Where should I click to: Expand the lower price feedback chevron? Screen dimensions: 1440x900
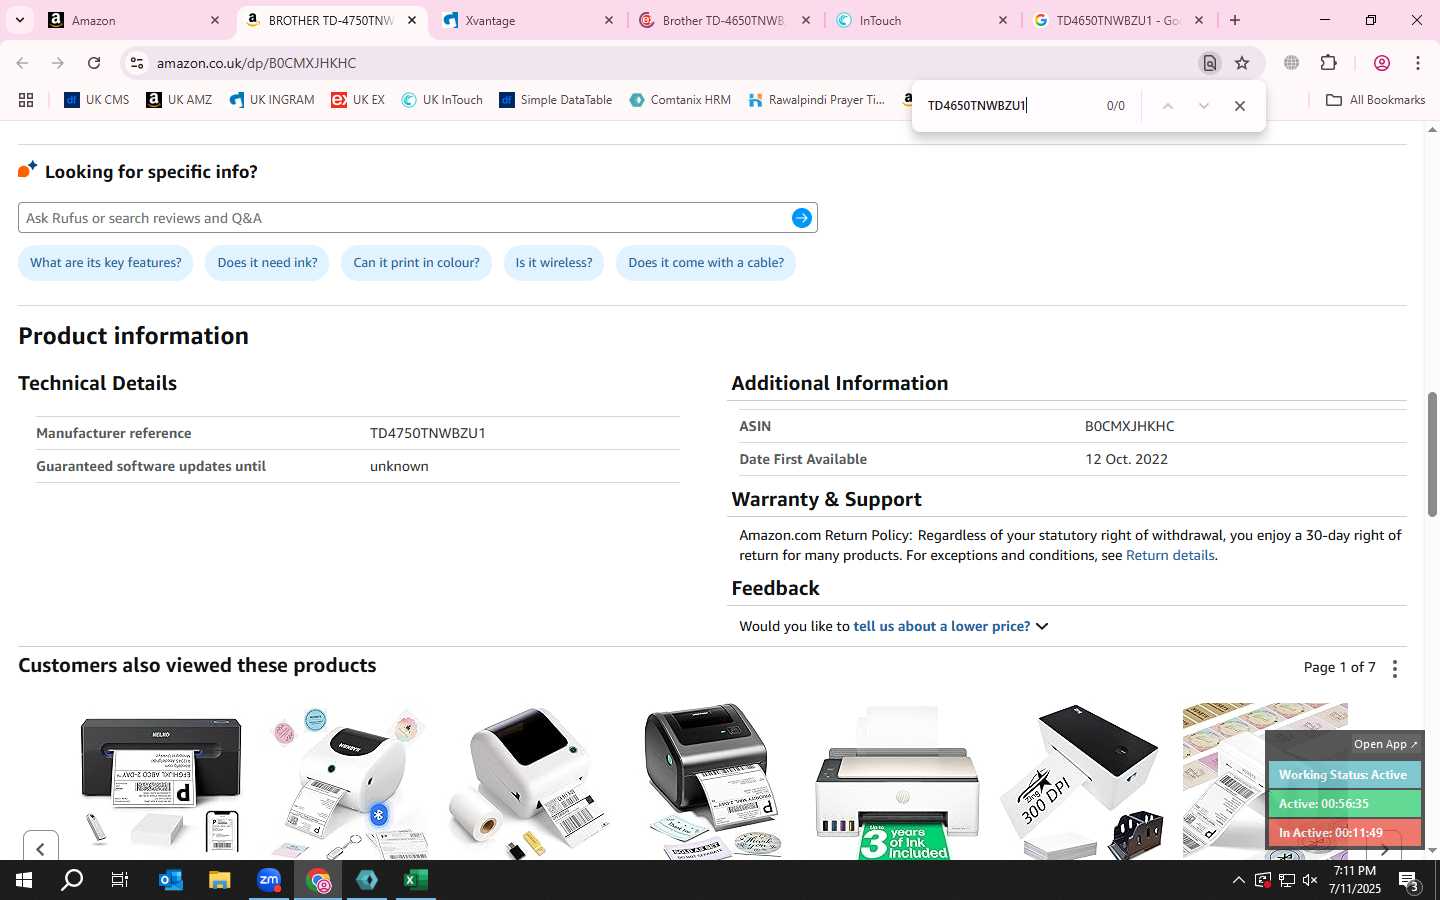coord(1042,626)
